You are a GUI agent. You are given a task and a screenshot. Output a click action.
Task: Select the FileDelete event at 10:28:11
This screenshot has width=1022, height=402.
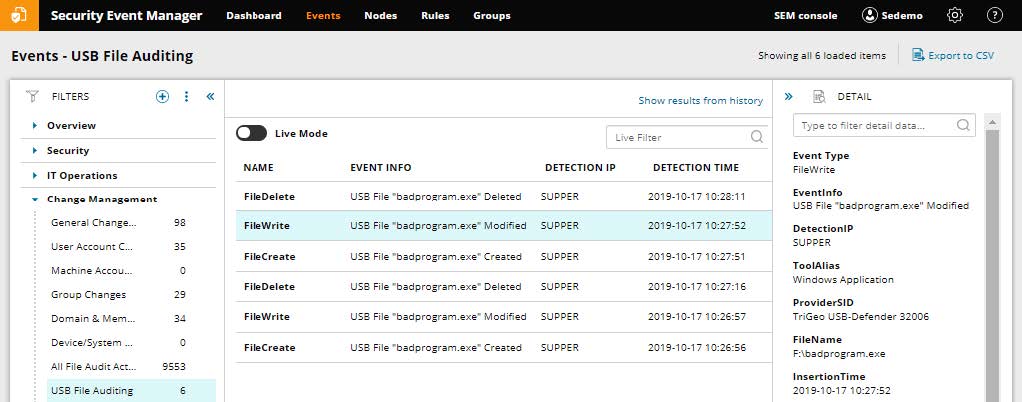click(504, 196)
